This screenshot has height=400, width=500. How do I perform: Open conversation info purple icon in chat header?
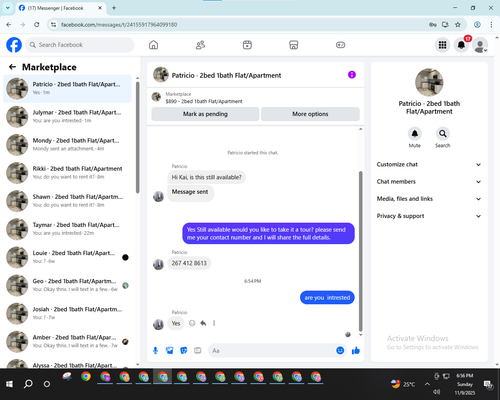(x=352, y=75)
